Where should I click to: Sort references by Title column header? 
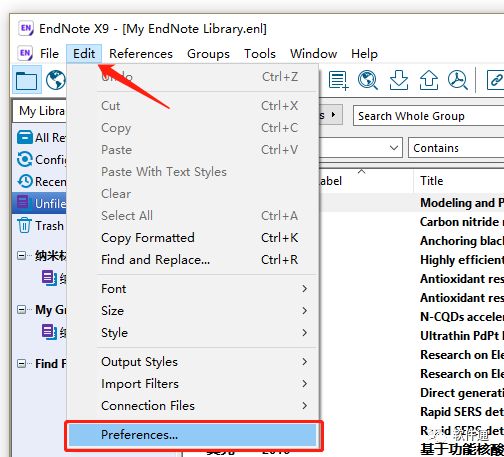point(459,181)
